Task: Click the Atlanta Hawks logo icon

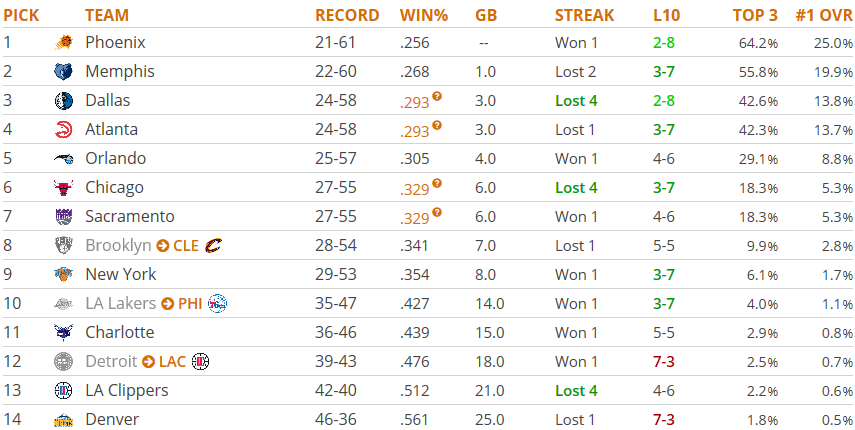Action: tap(63, 129)
